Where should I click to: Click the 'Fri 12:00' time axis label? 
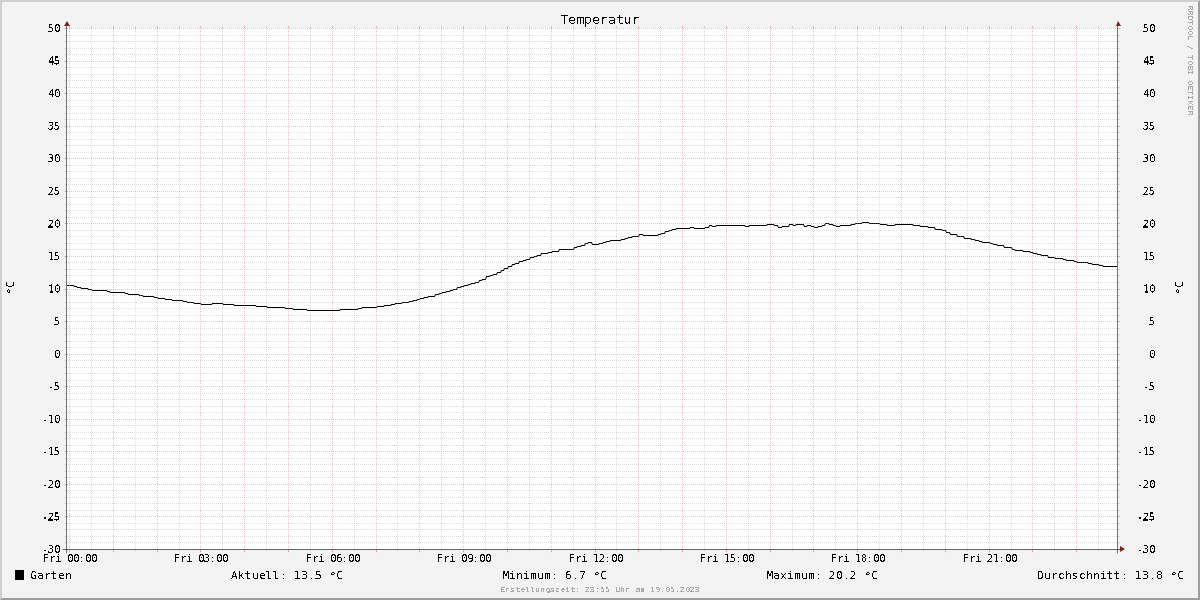tap(596, 558)
